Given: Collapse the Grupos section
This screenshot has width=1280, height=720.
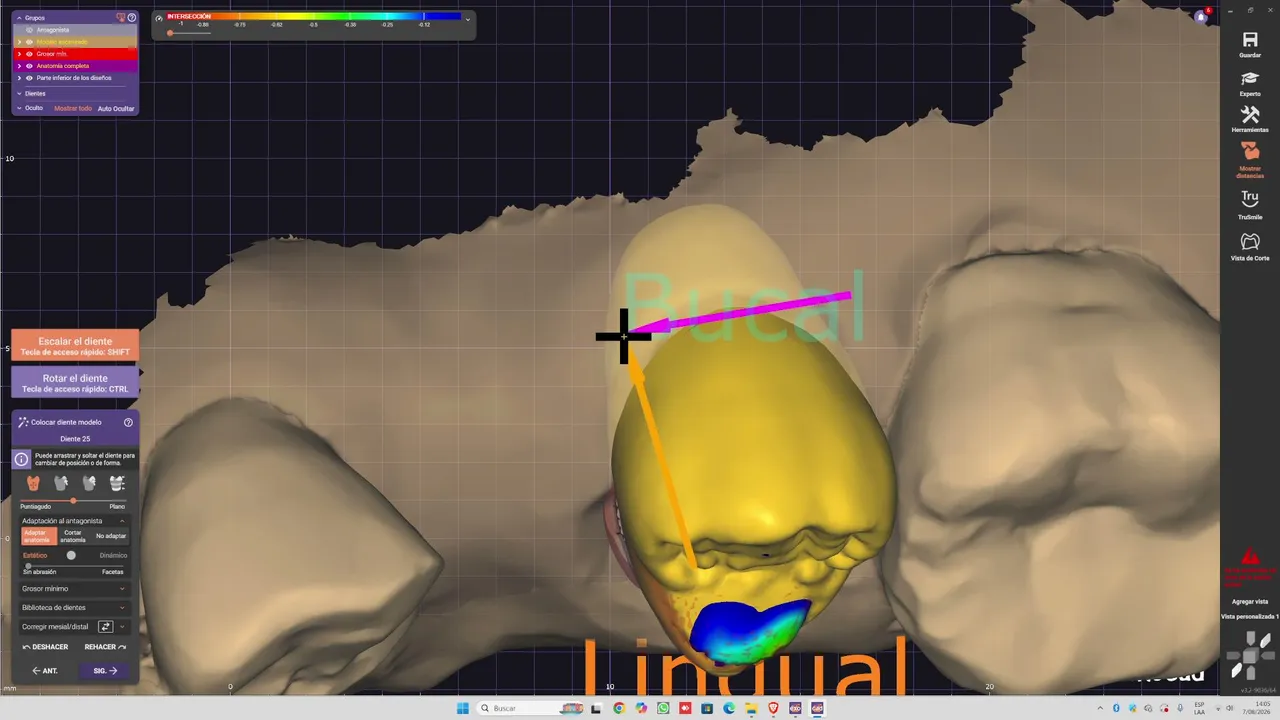Looking at the screenshot, I should tap(19, 17).
